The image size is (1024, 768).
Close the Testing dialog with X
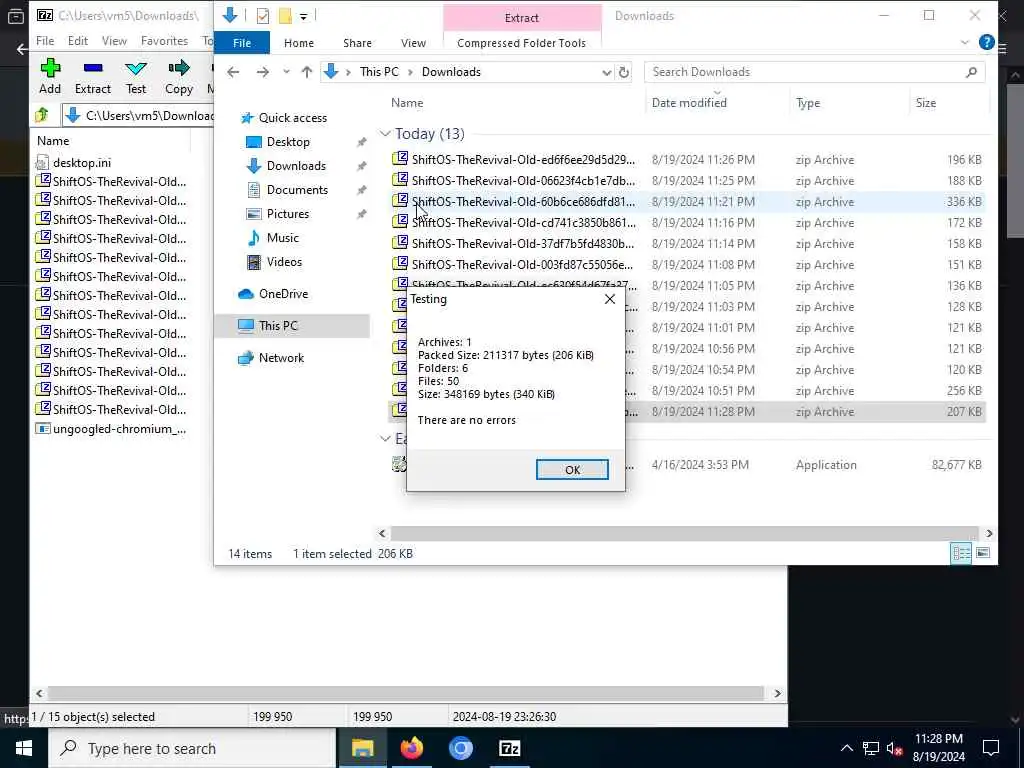(609, 299)
